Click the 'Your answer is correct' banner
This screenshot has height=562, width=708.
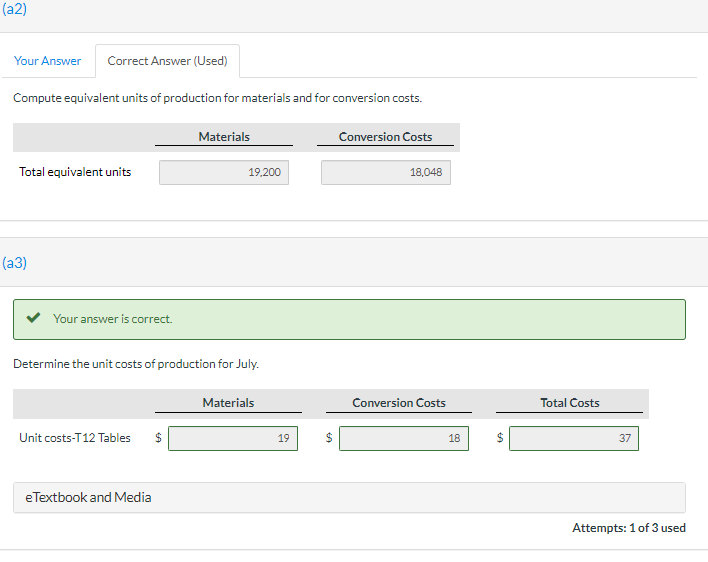point(349,319)
